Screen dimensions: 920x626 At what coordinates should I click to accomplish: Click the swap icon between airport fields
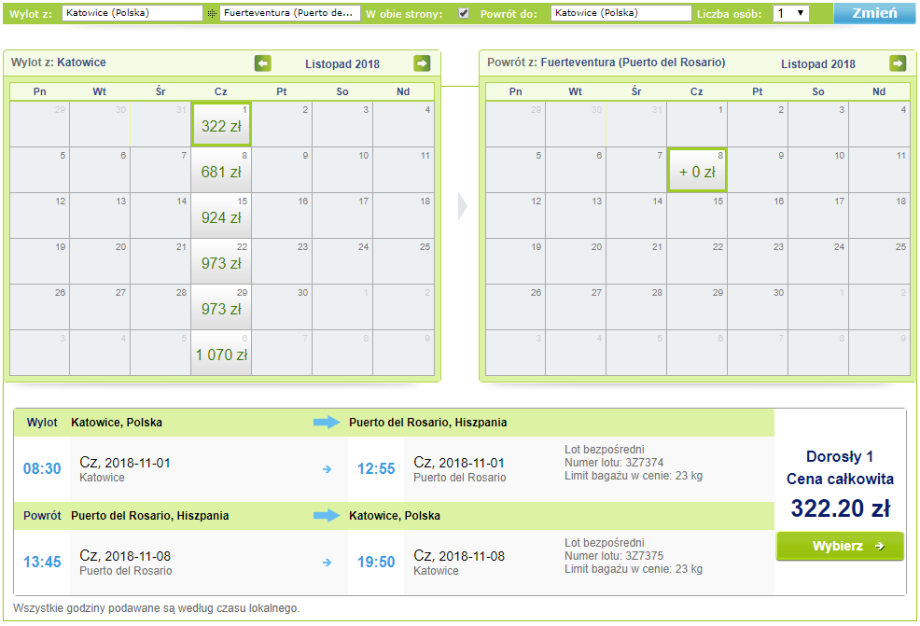(211, 14)
